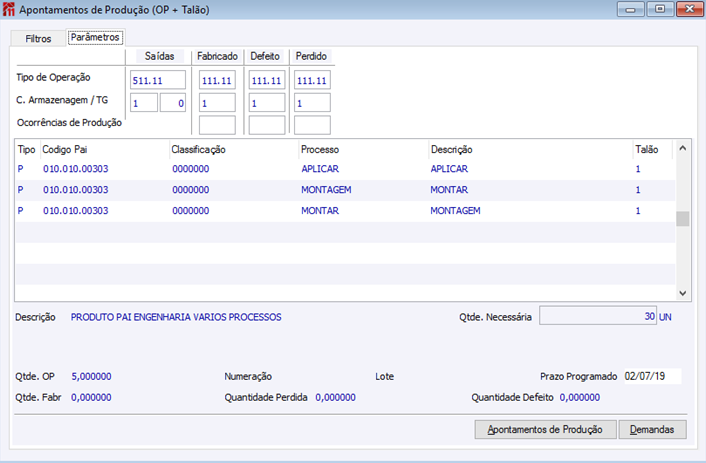
Task: Click the Qtde. Necessária field
Action: coord(598,316)
